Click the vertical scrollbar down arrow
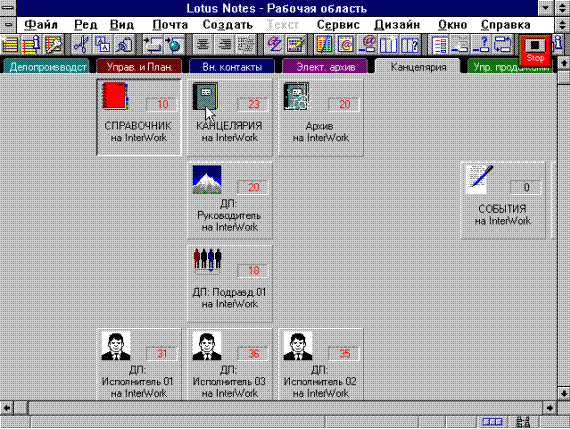Screen dimensions: 570x429 [563, 393]
